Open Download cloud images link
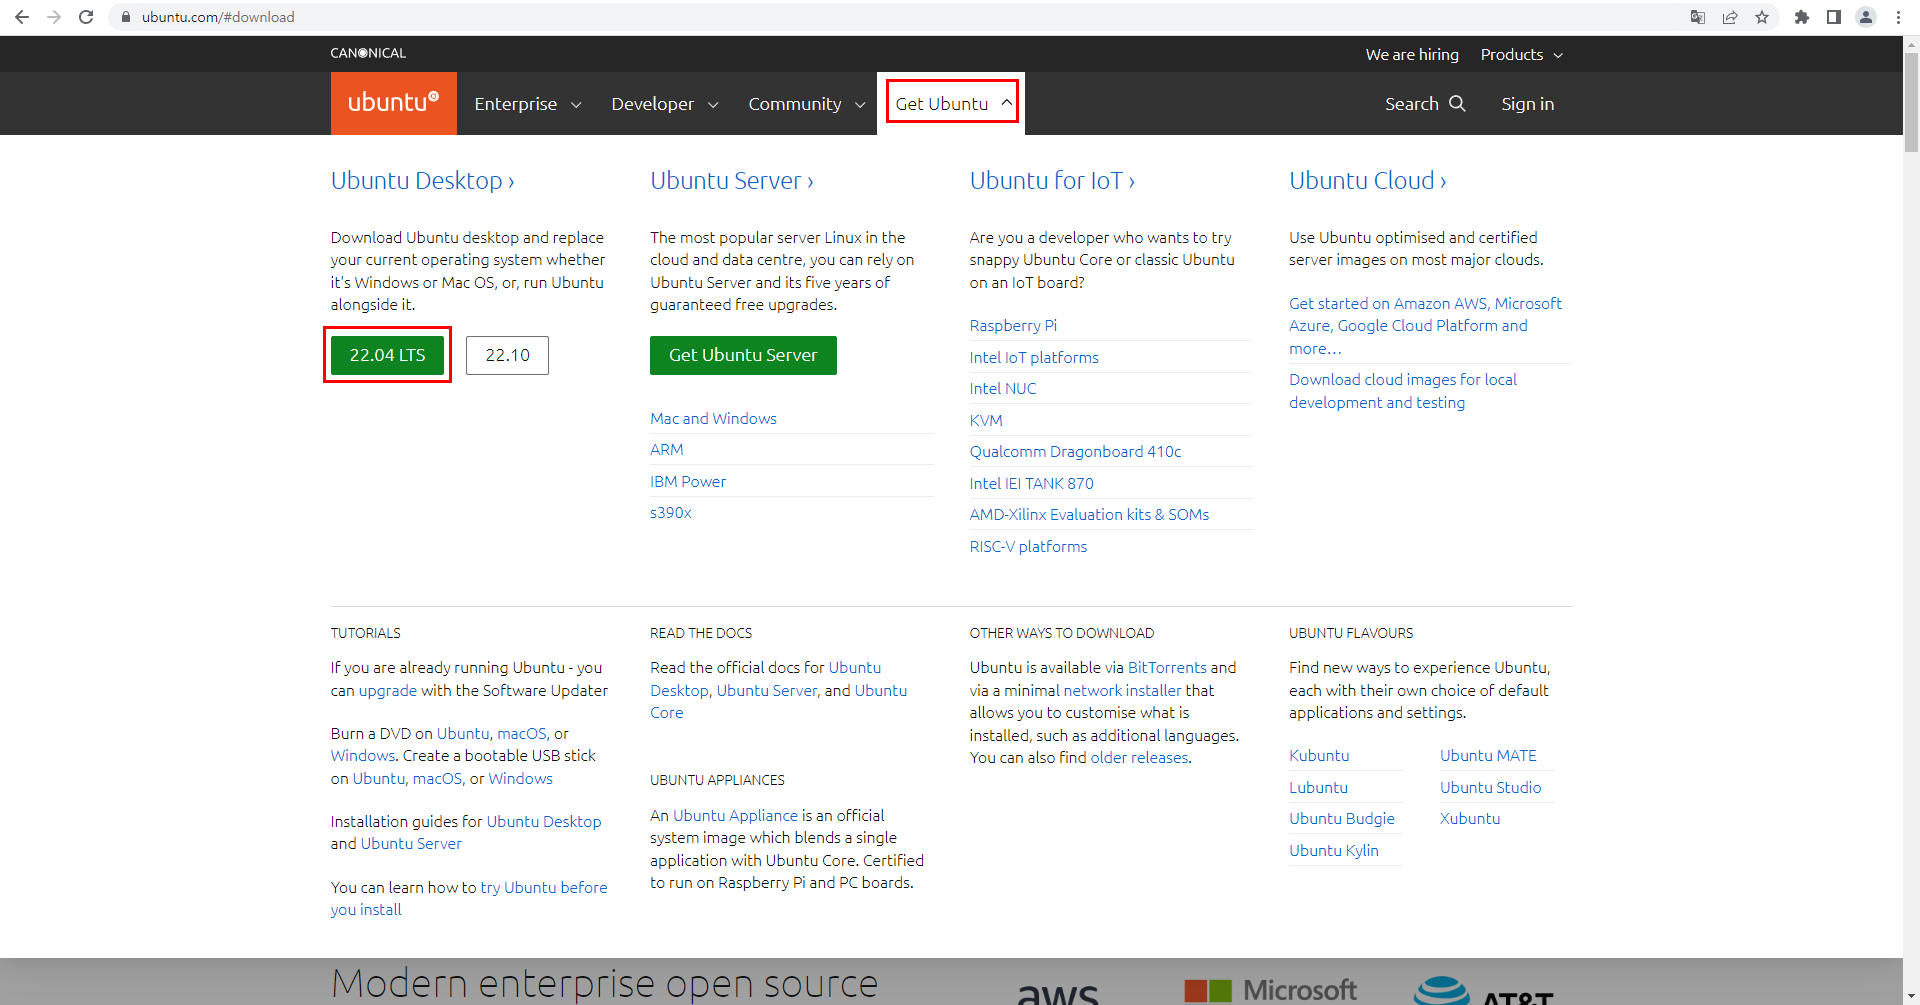The width and height of the screenshot is (1920, 1005). coord(1402,391)
